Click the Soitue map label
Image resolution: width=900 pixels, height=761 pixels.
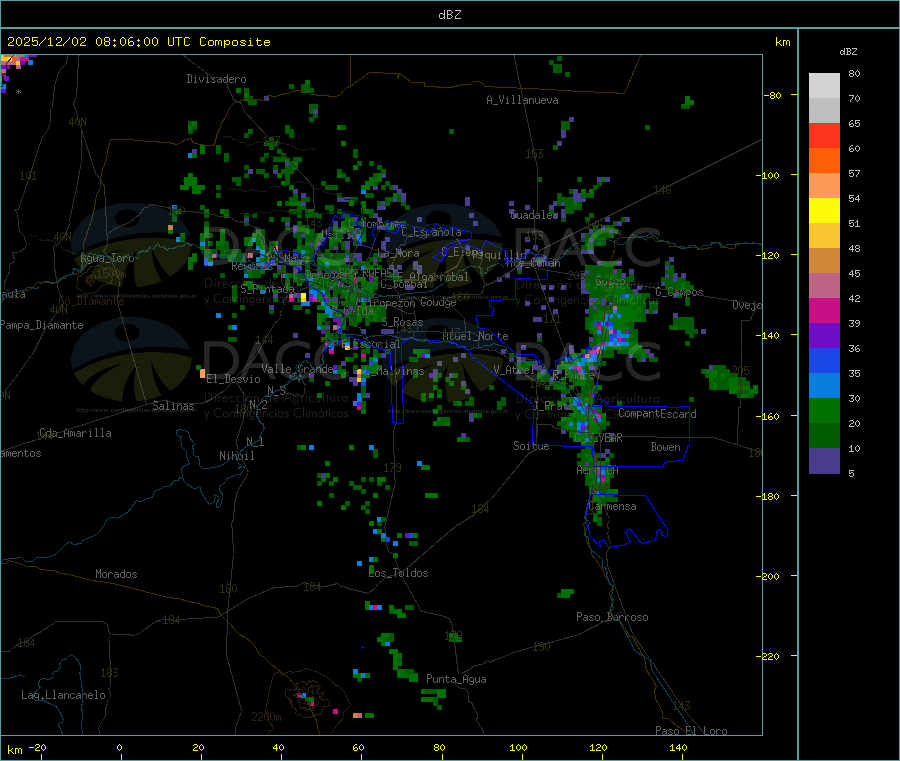531,446
